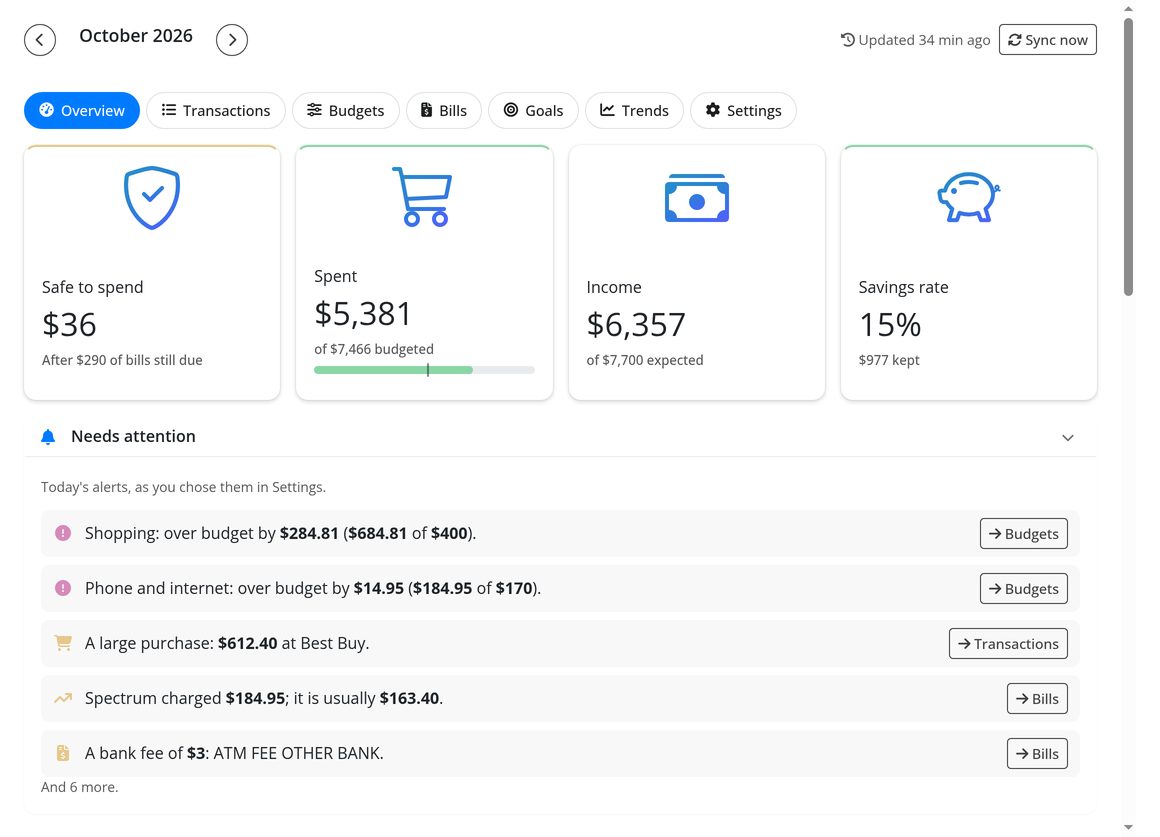The height and width of the screenshot is (837, 1160).
Task: Click the scrollbar down arrow
Action: (1128, 827)
